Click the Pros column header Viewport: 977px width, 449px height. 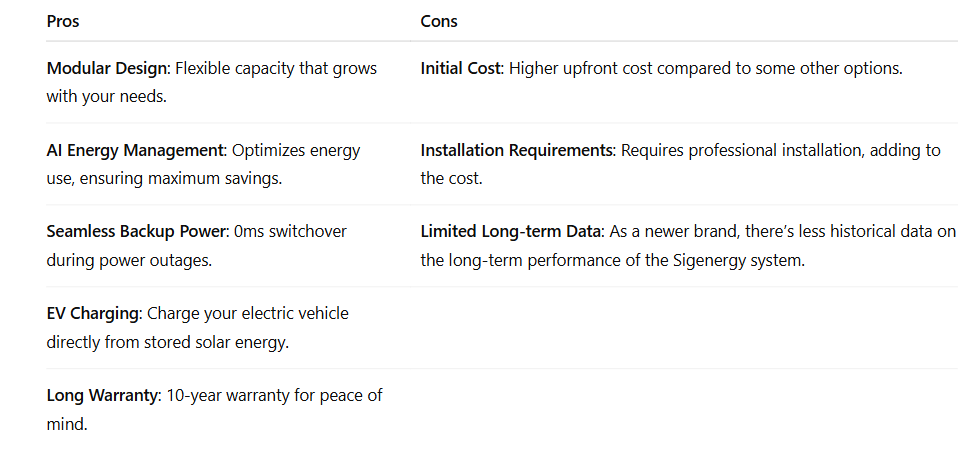63,21
